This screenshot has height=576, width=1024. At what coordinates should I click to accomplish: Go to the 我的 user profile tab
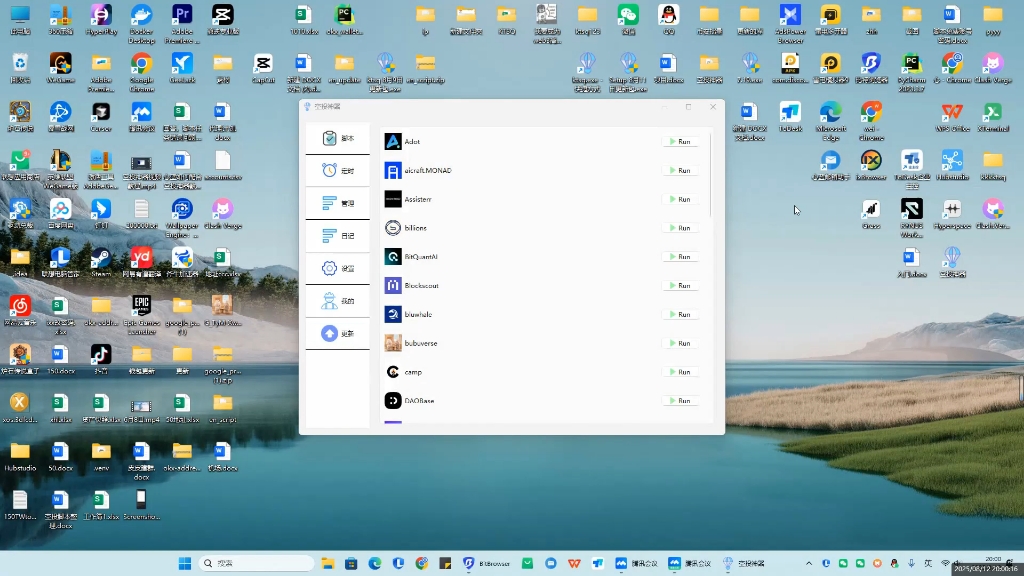coord(338,301)
